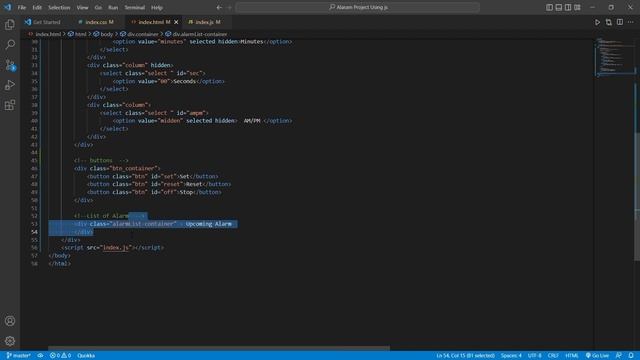
Task: Click the VS Code logo icon
Action: (7, 7)
